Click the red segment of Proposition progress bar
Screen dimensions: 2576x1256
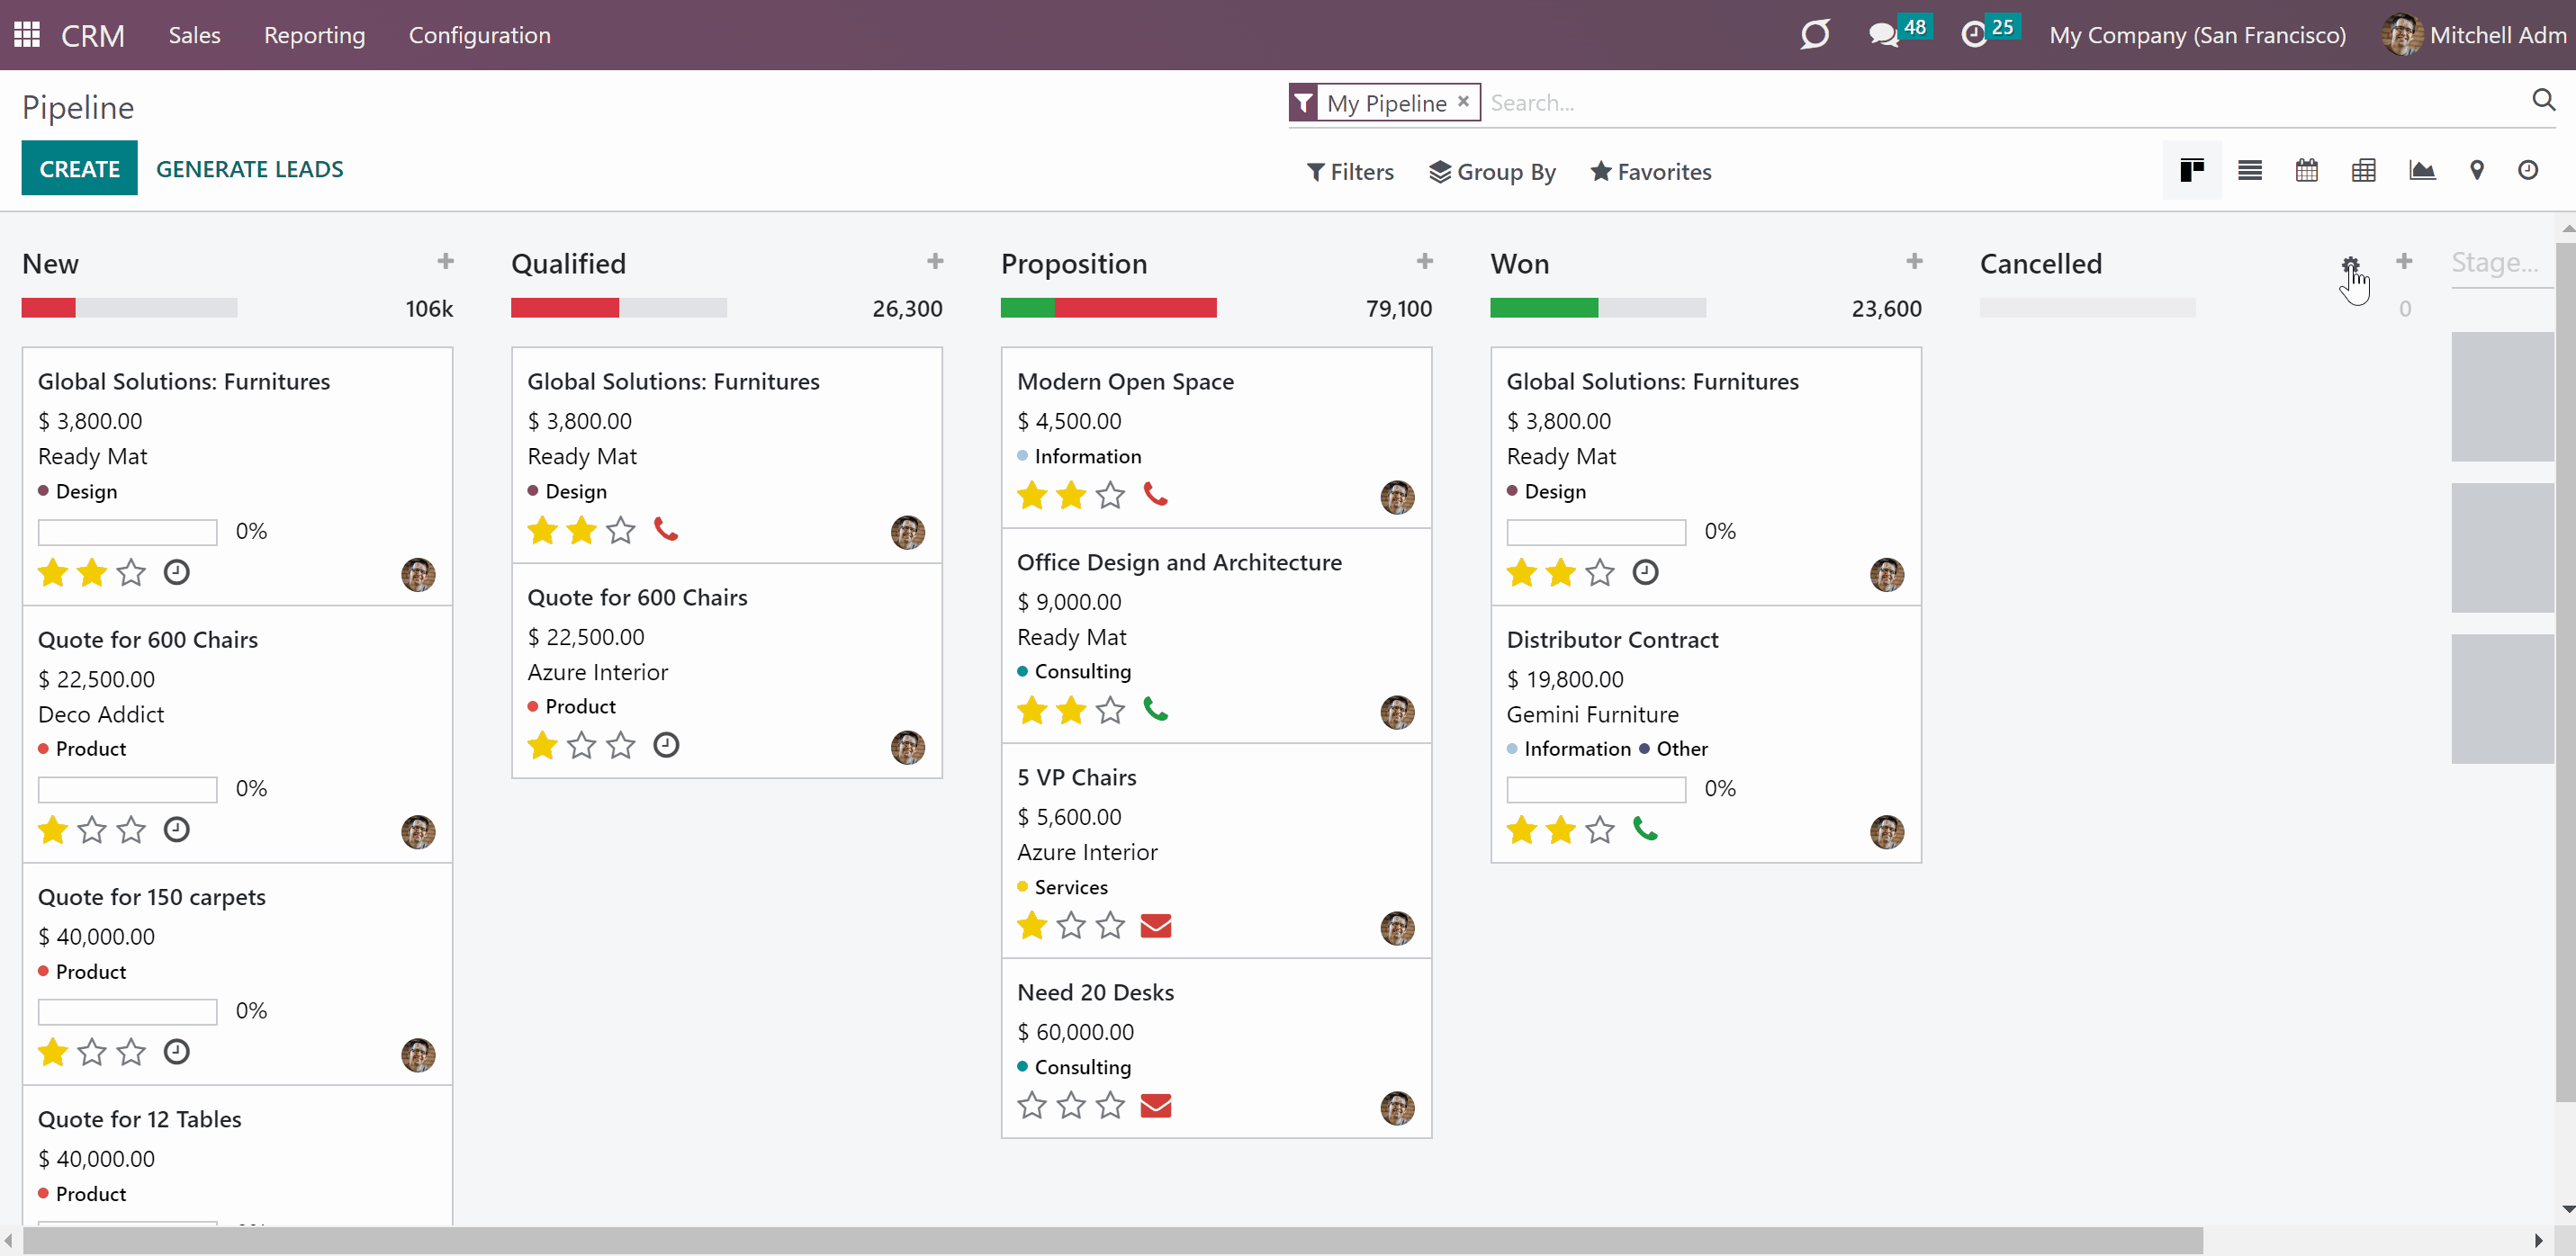pyautogui.click(x=1135, y=308)
